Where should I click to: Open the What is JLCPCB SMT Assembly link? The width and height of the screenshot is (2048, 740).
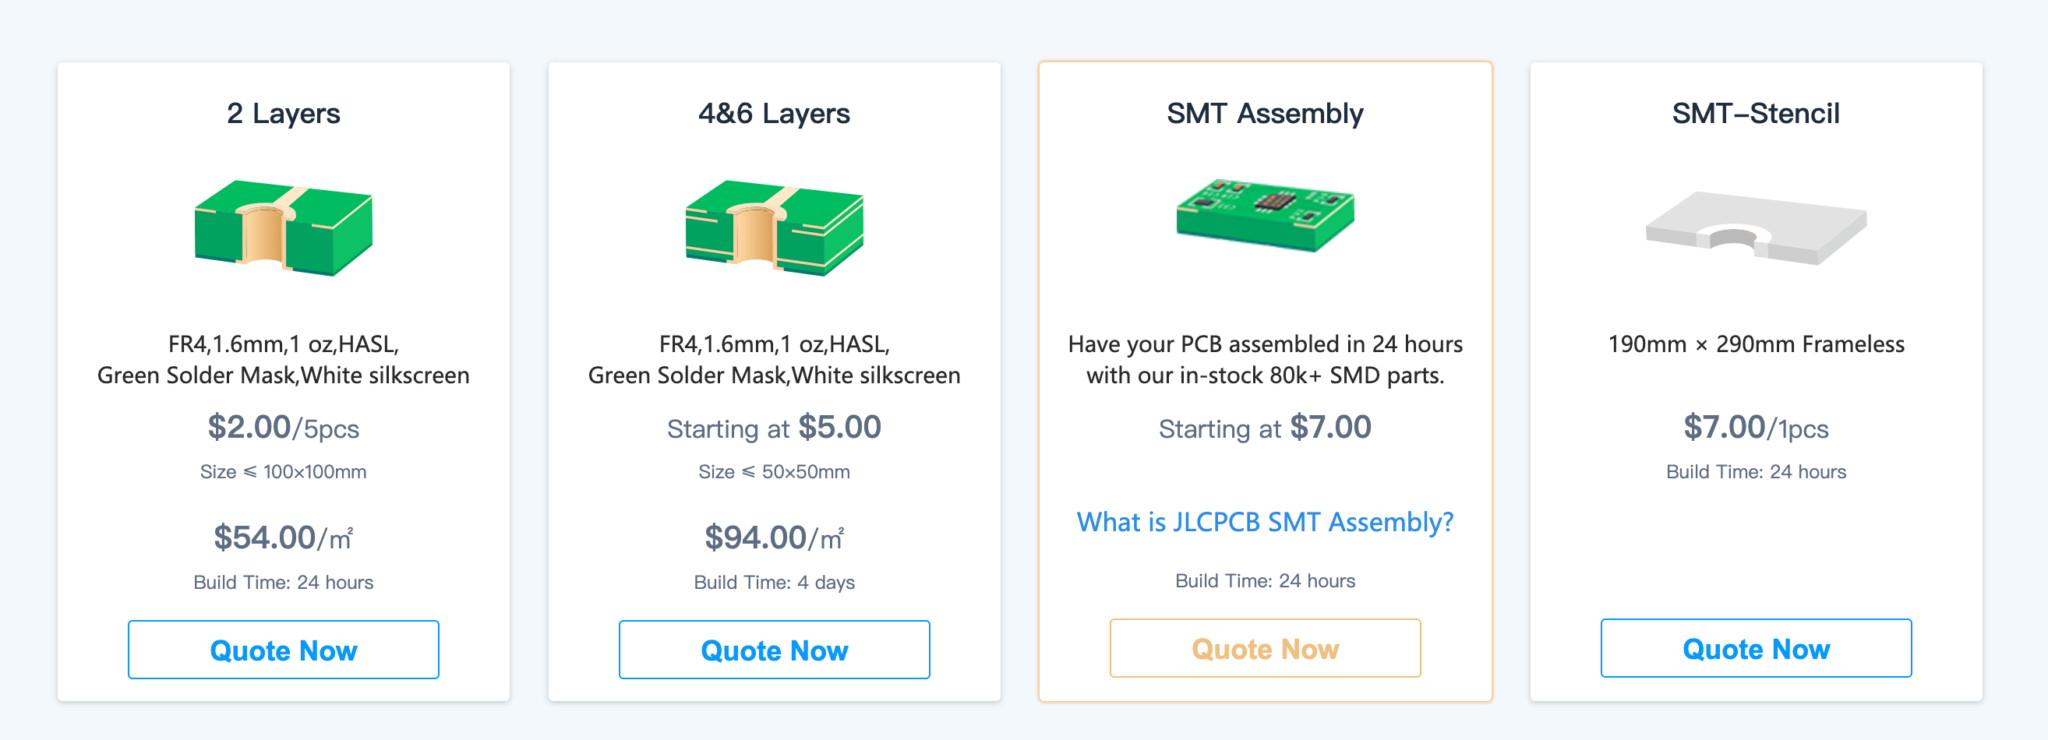(x=1264, y=521)
